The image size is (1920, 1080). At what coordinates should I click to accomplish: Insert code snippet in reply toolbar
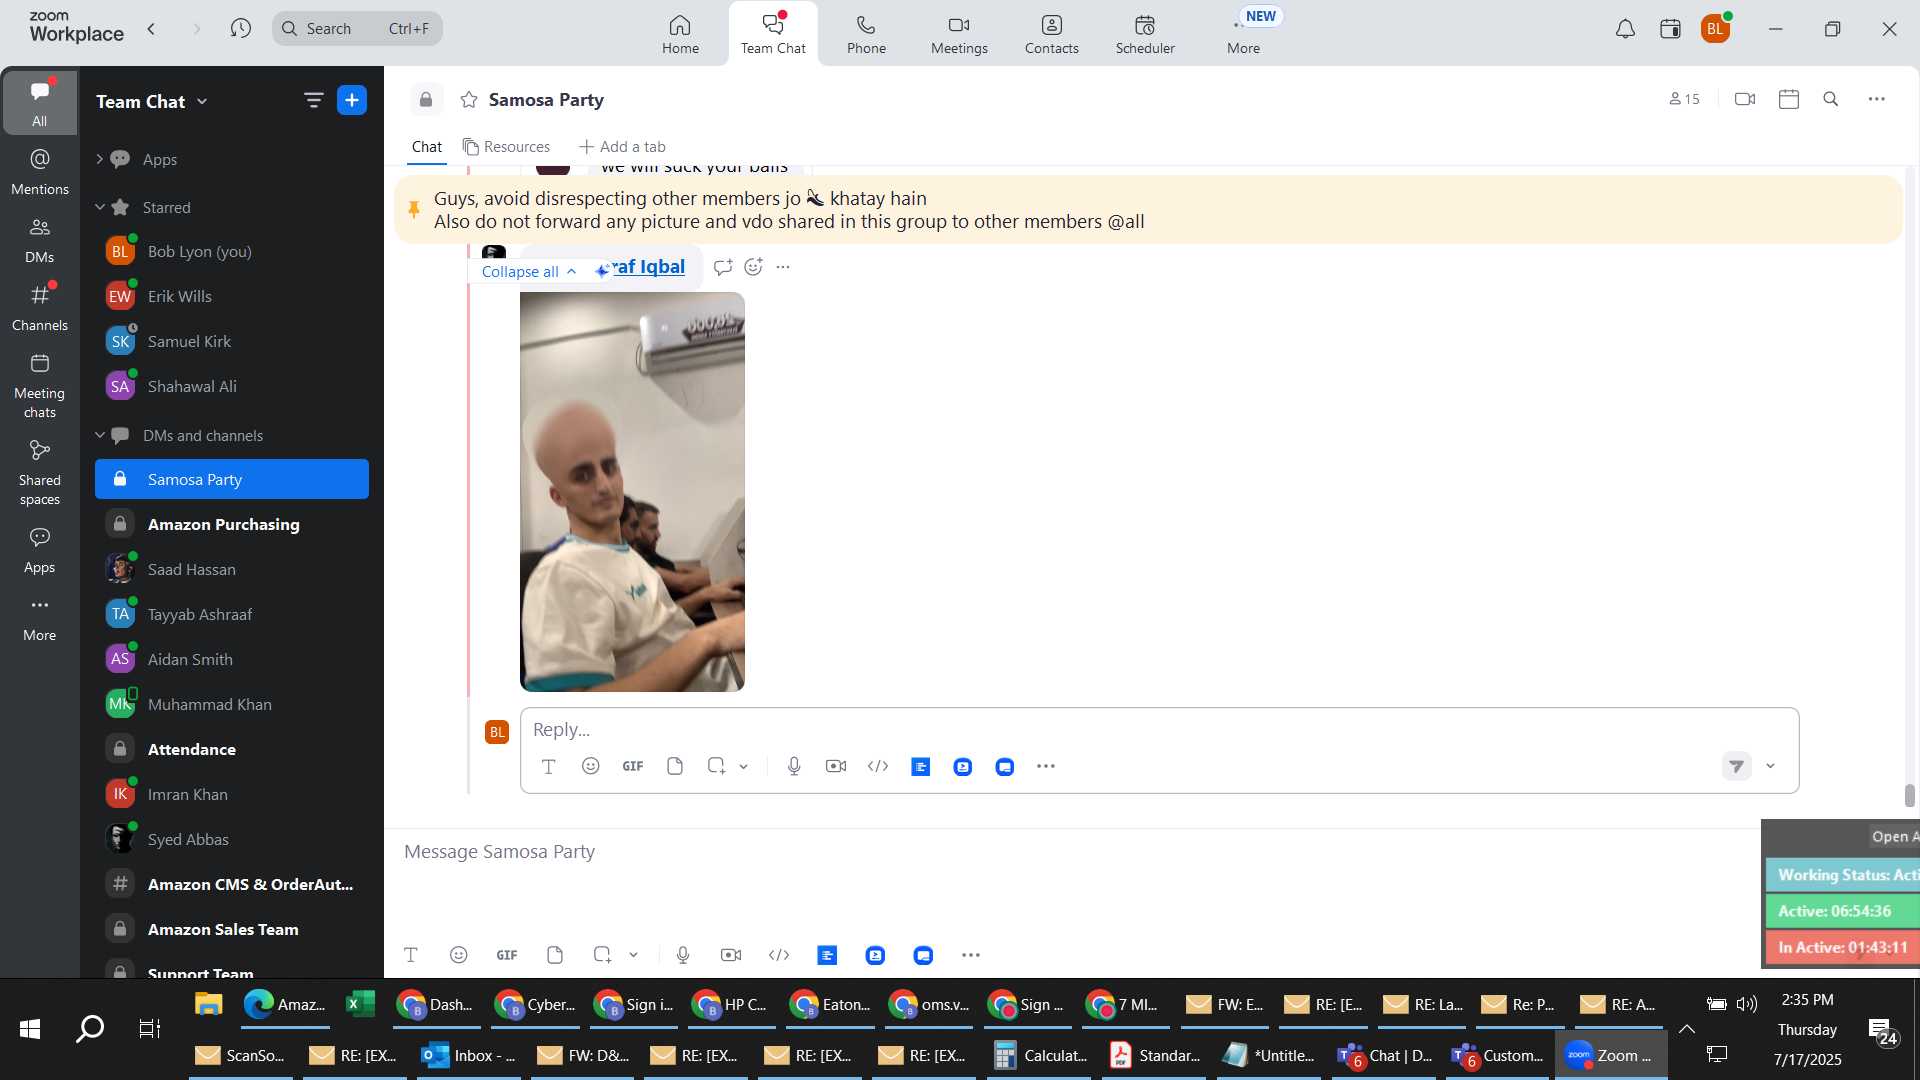point(878,766)
